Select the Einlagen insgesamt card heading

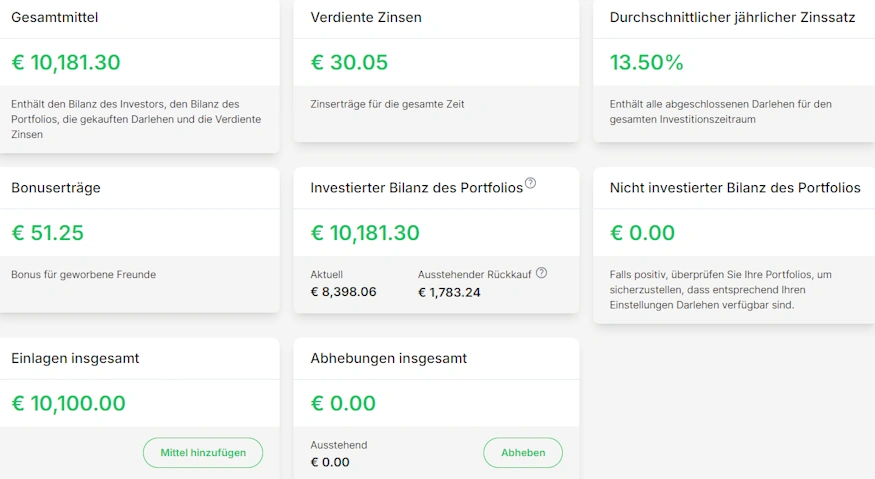coord(75,358)
